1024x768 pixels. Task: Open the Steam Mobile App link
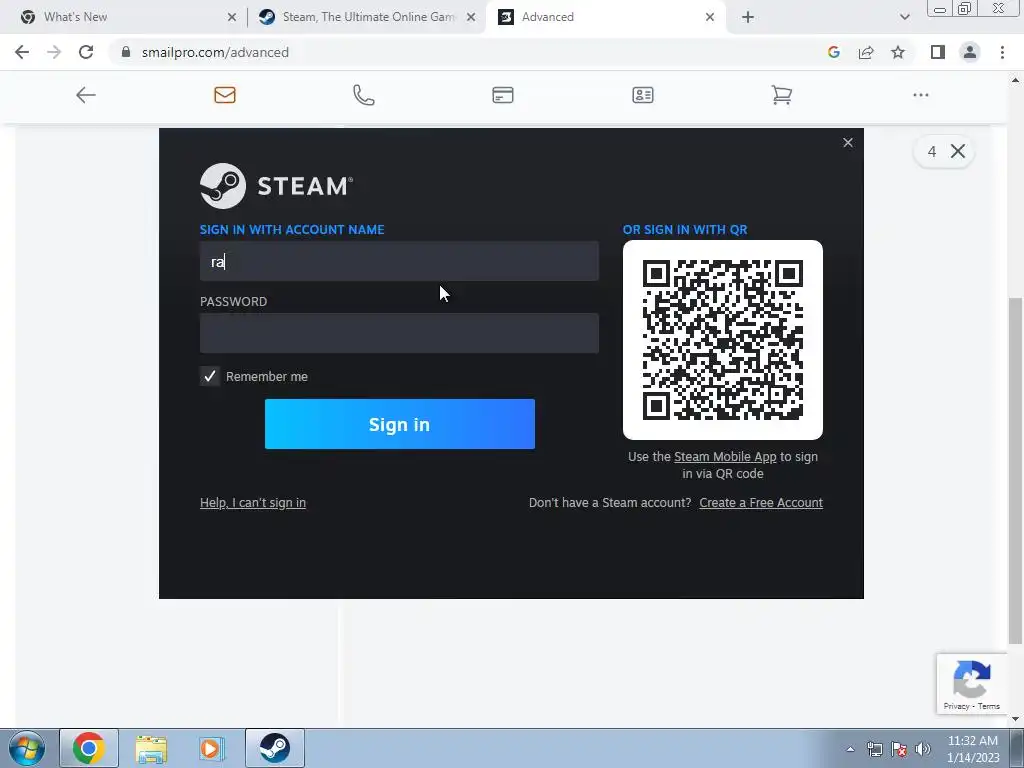point(725,456)
